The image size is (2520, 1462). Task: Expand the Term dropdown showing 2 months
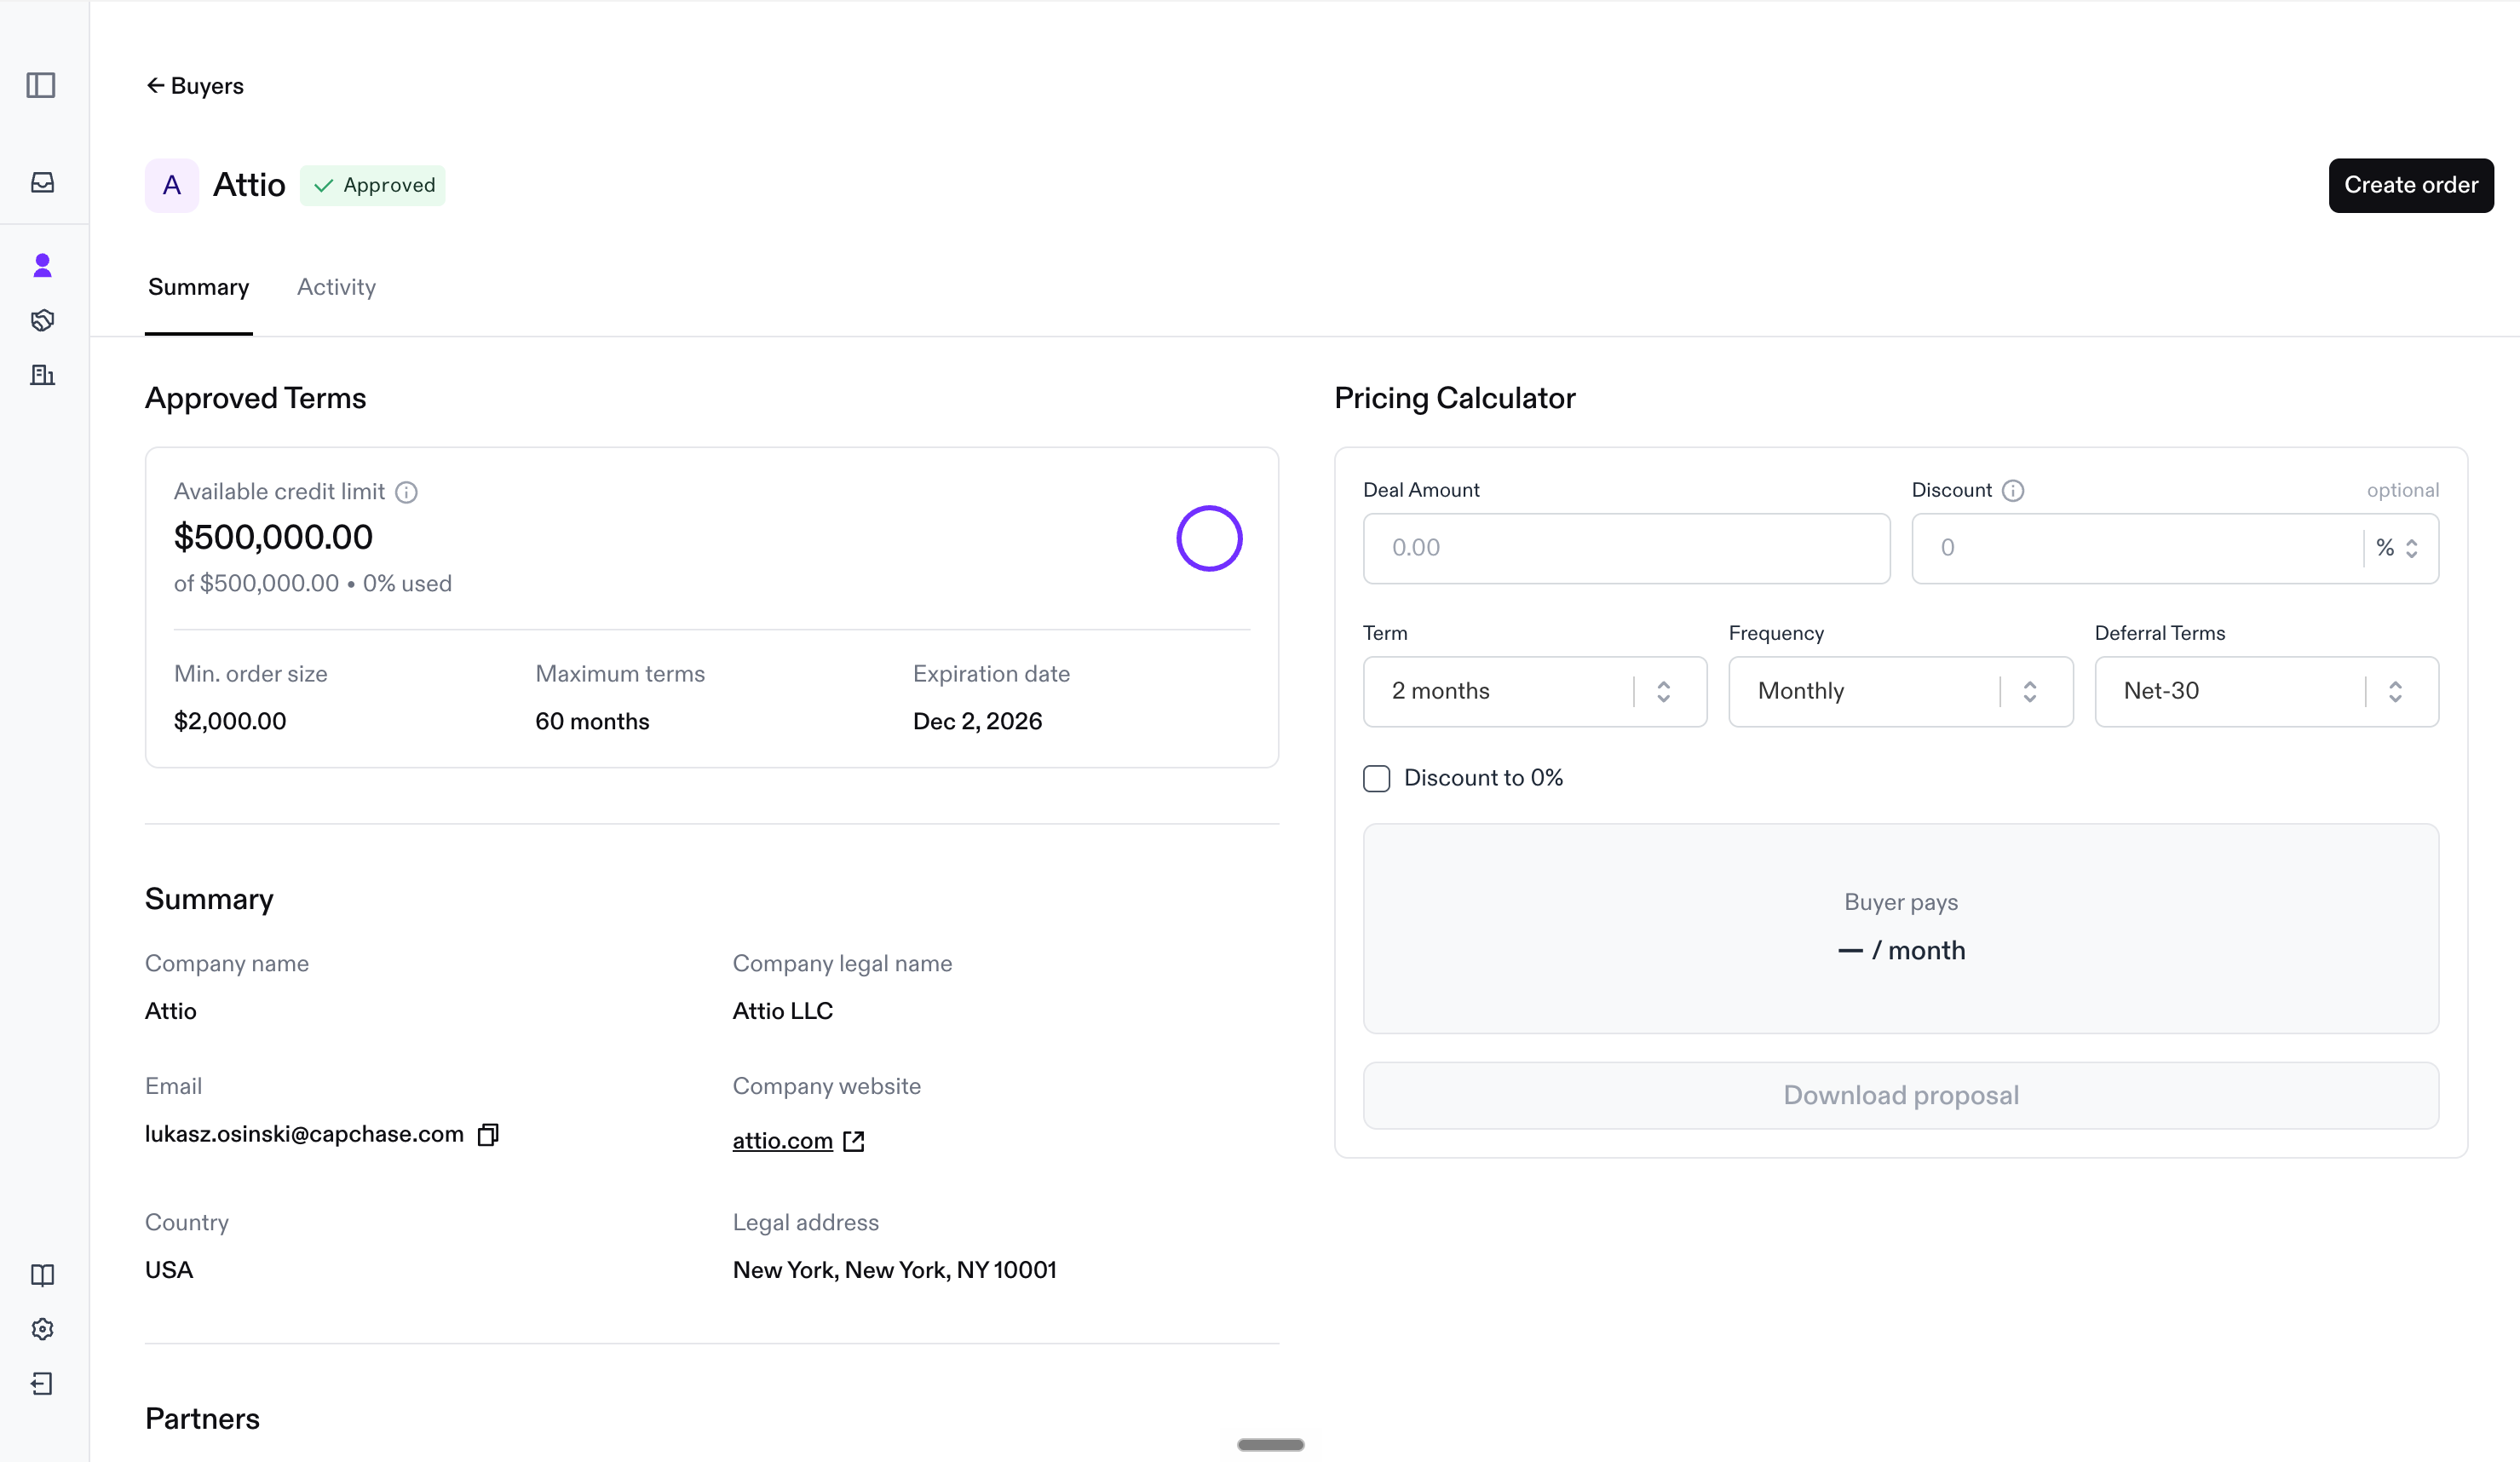click(1534, 691)
